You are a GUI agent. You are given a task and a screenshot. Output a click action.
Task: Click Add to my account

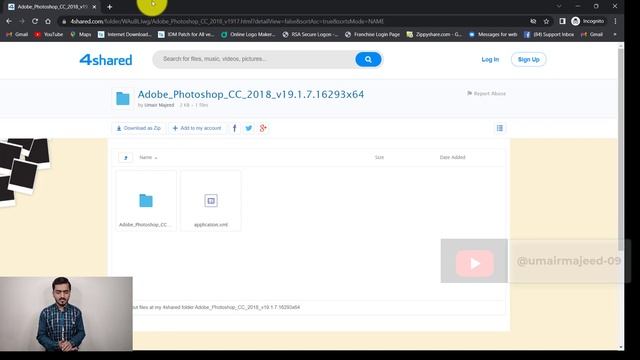[x=197, y=128]
